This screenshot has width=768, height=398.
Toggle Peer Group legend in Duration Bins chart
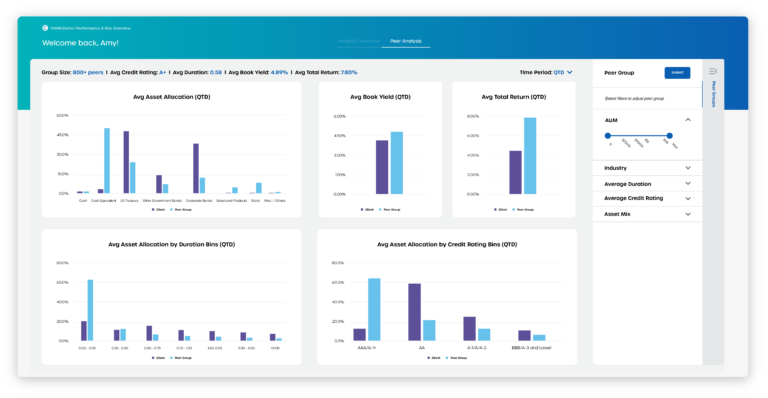pyautogui.click(x=181, y=358)
